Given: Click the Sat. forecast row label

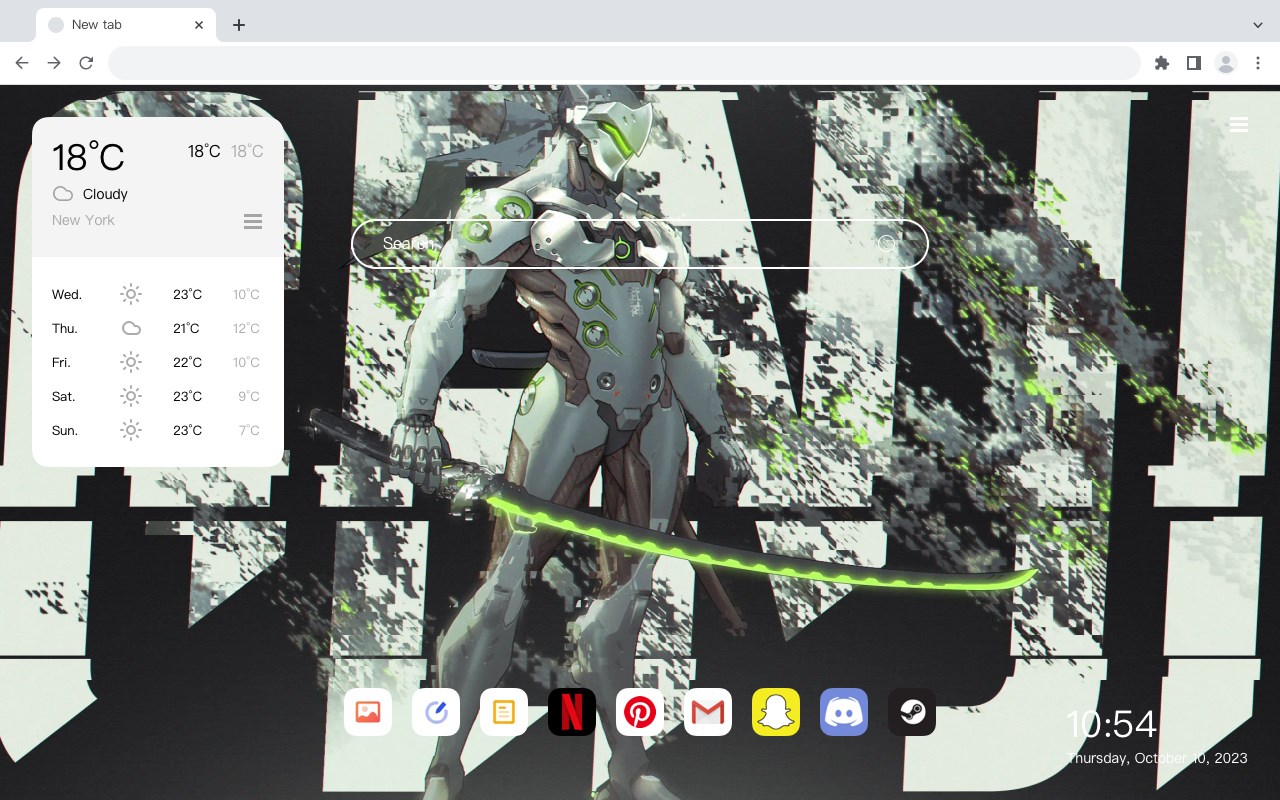Looking at the screenshot, I should (x=64, y=396).
